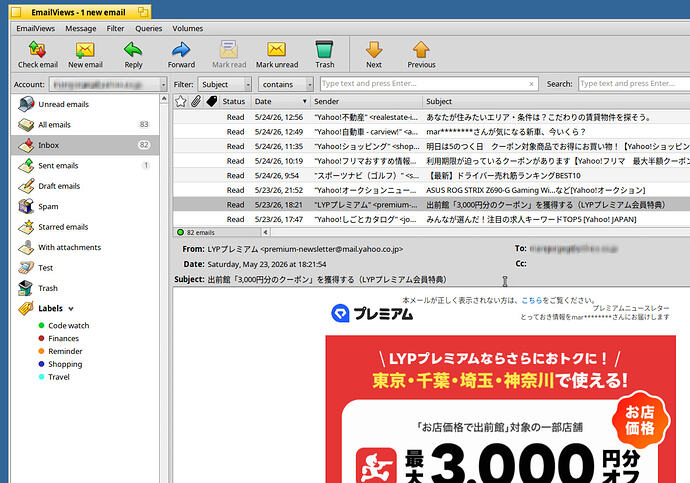Viewport: 690px width, 483px height.
Task: Click the Labels tag icon
Action: coord(26,308)
